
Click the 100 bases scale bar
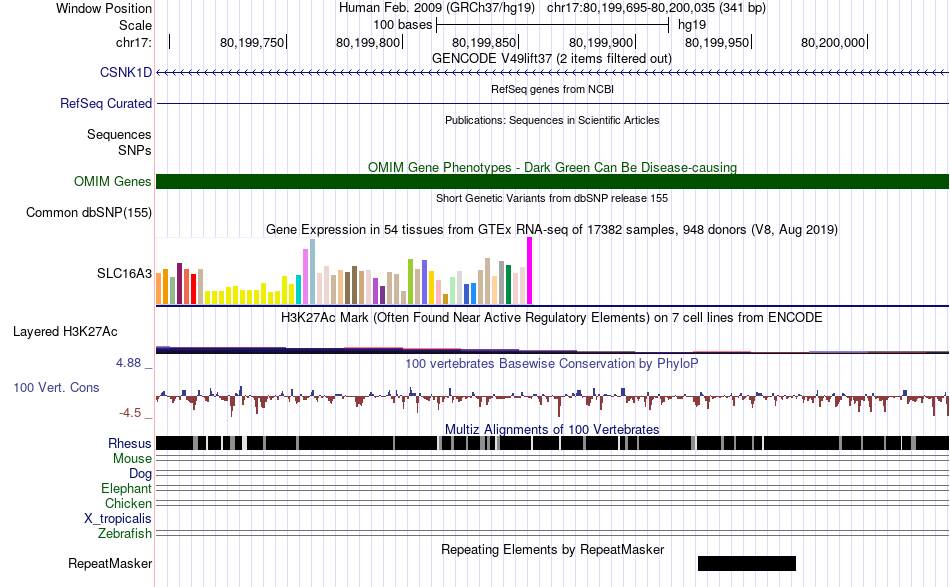coord(552,25)
